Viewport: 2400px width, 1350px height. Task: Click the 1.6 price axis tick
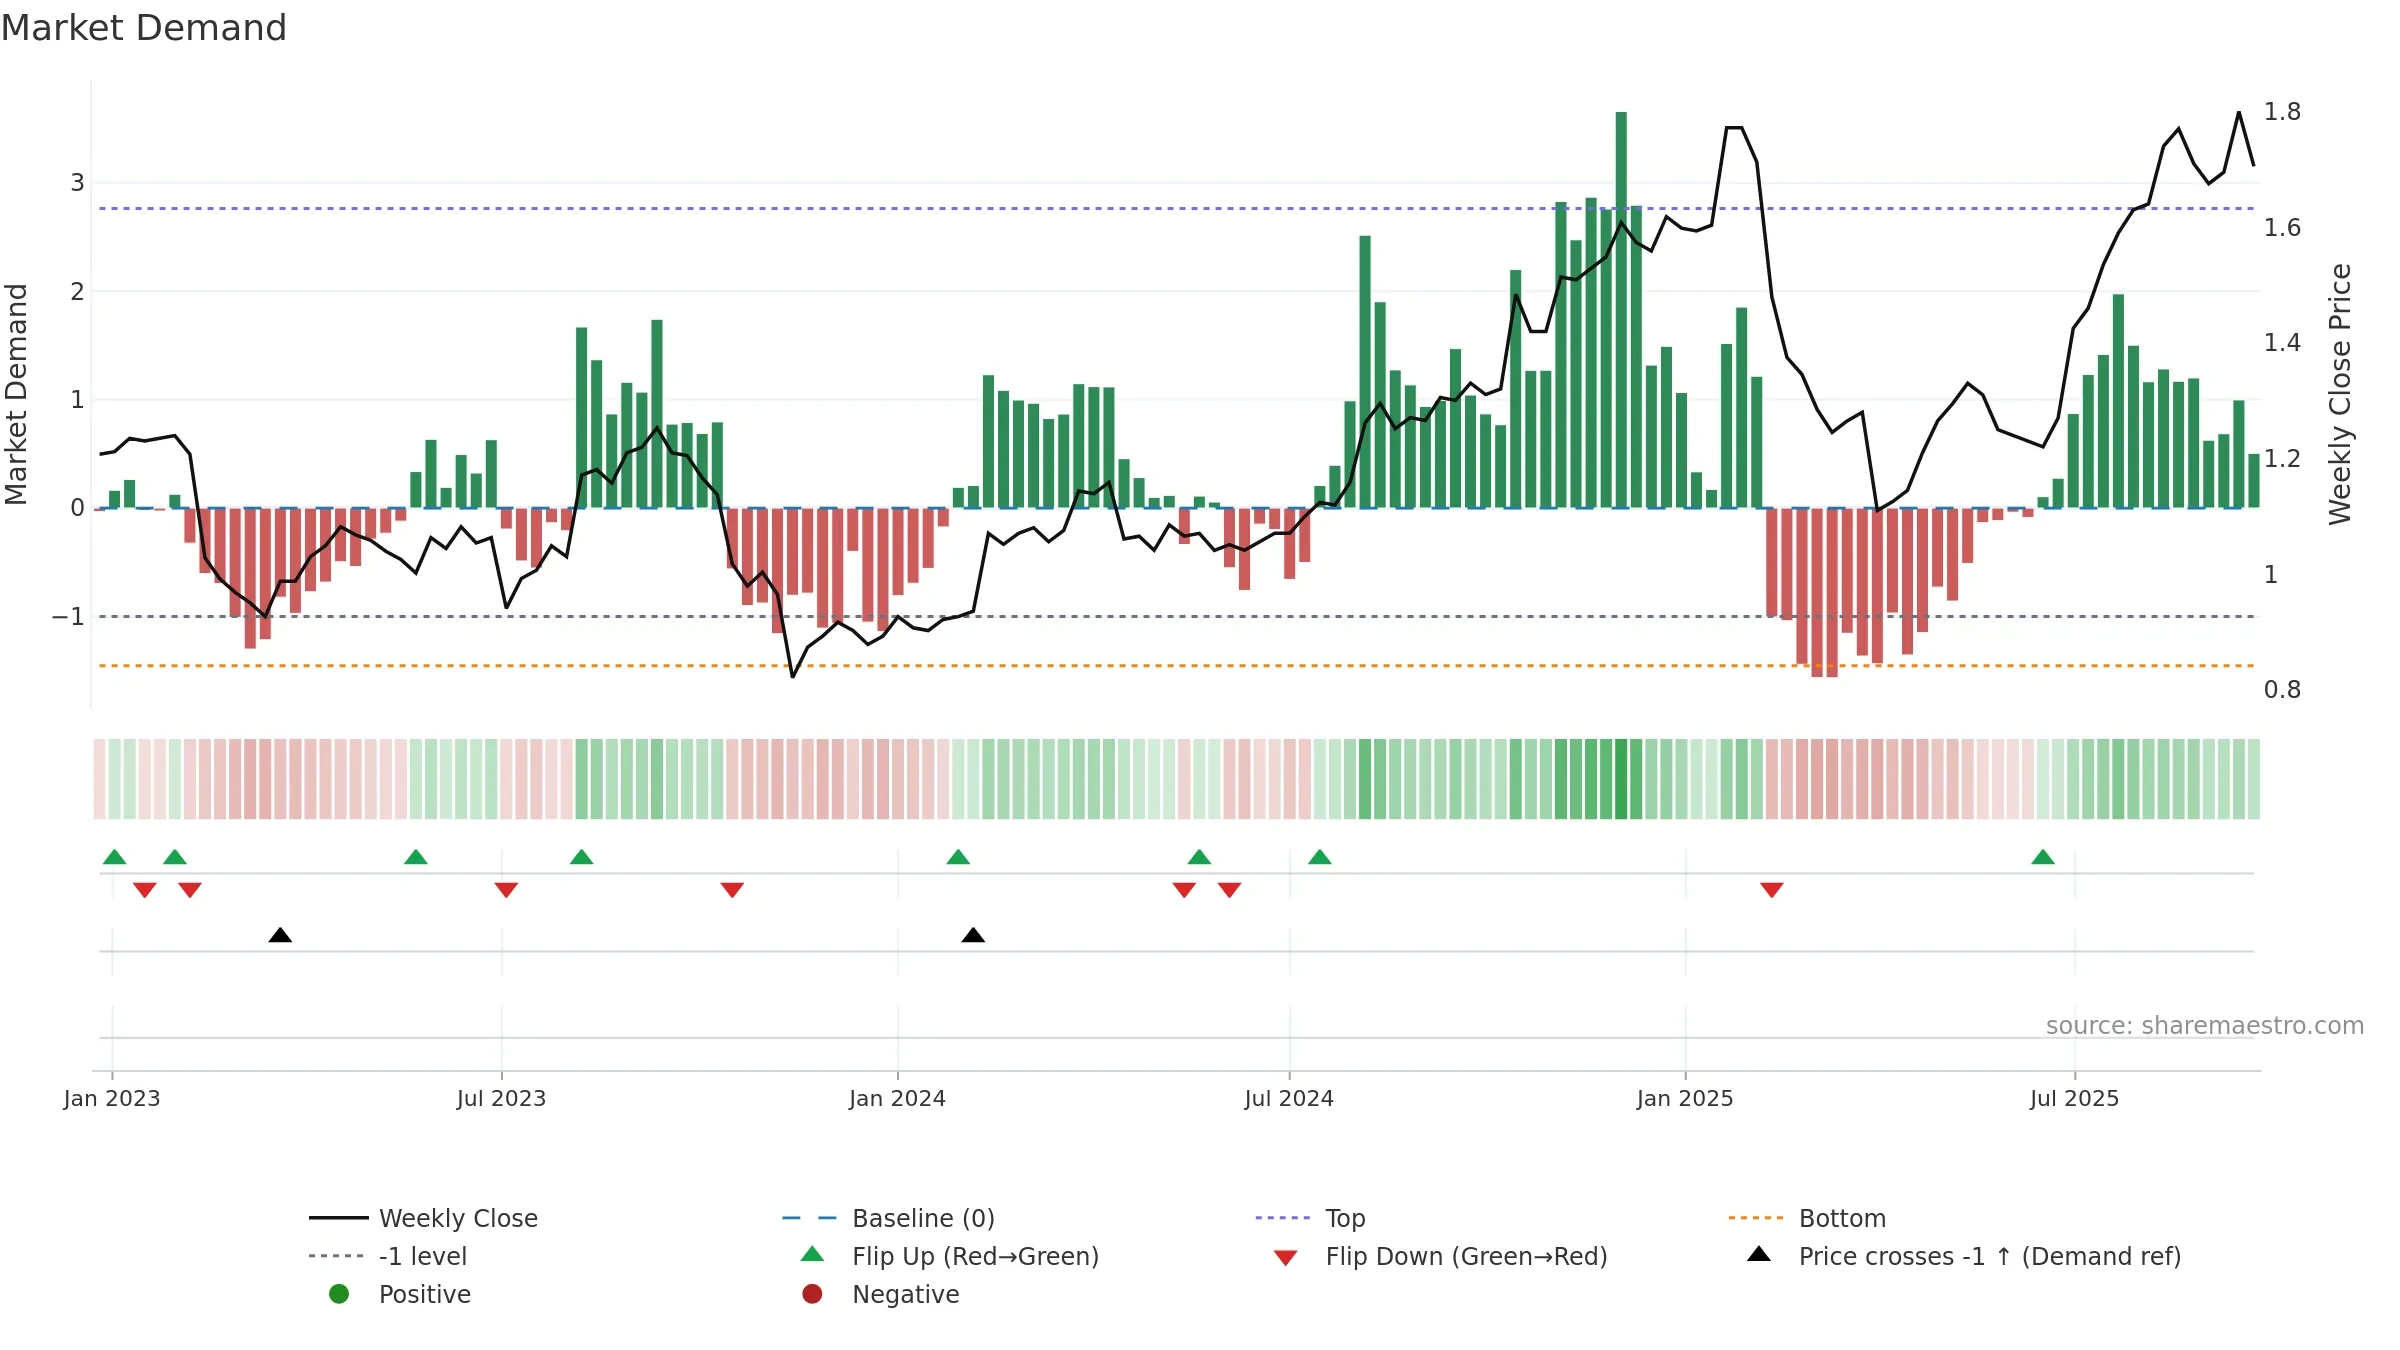(x=2282, y=227)
